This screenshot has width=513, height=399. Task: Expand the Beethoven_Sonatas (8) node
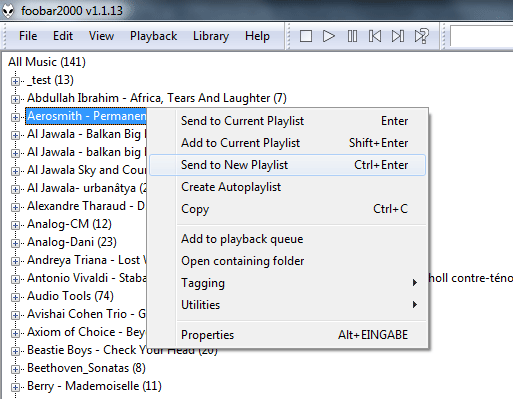pyautogui.click(x=15, y=369)
